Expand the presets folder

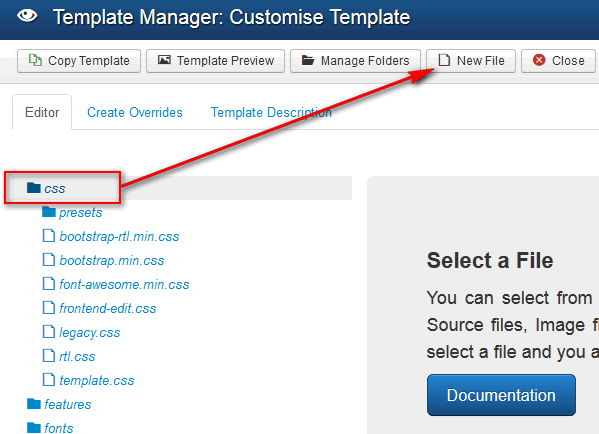coord(81,212)
